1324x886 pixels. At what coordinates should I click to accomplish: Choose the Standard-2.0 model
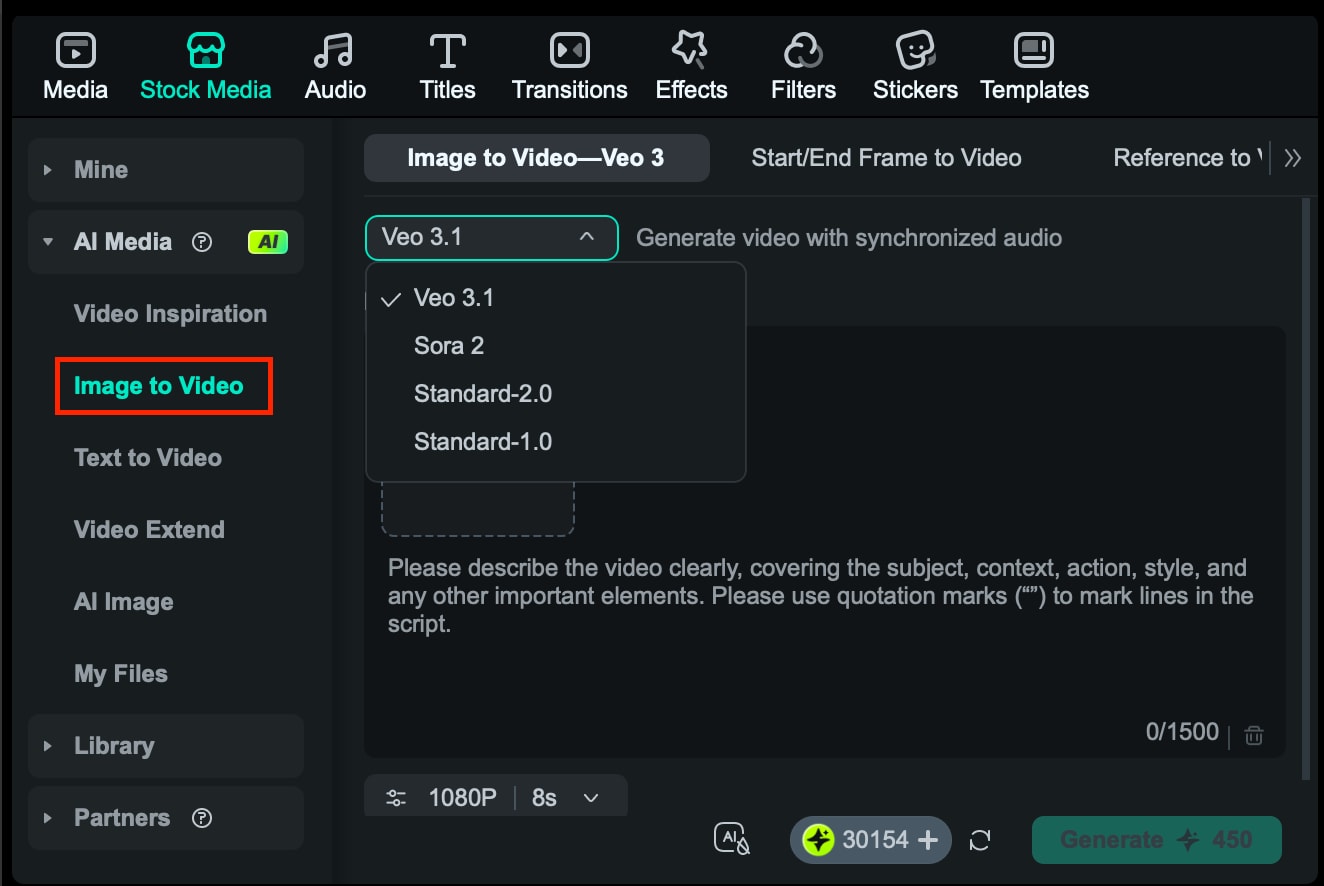(x=483, y=393)
